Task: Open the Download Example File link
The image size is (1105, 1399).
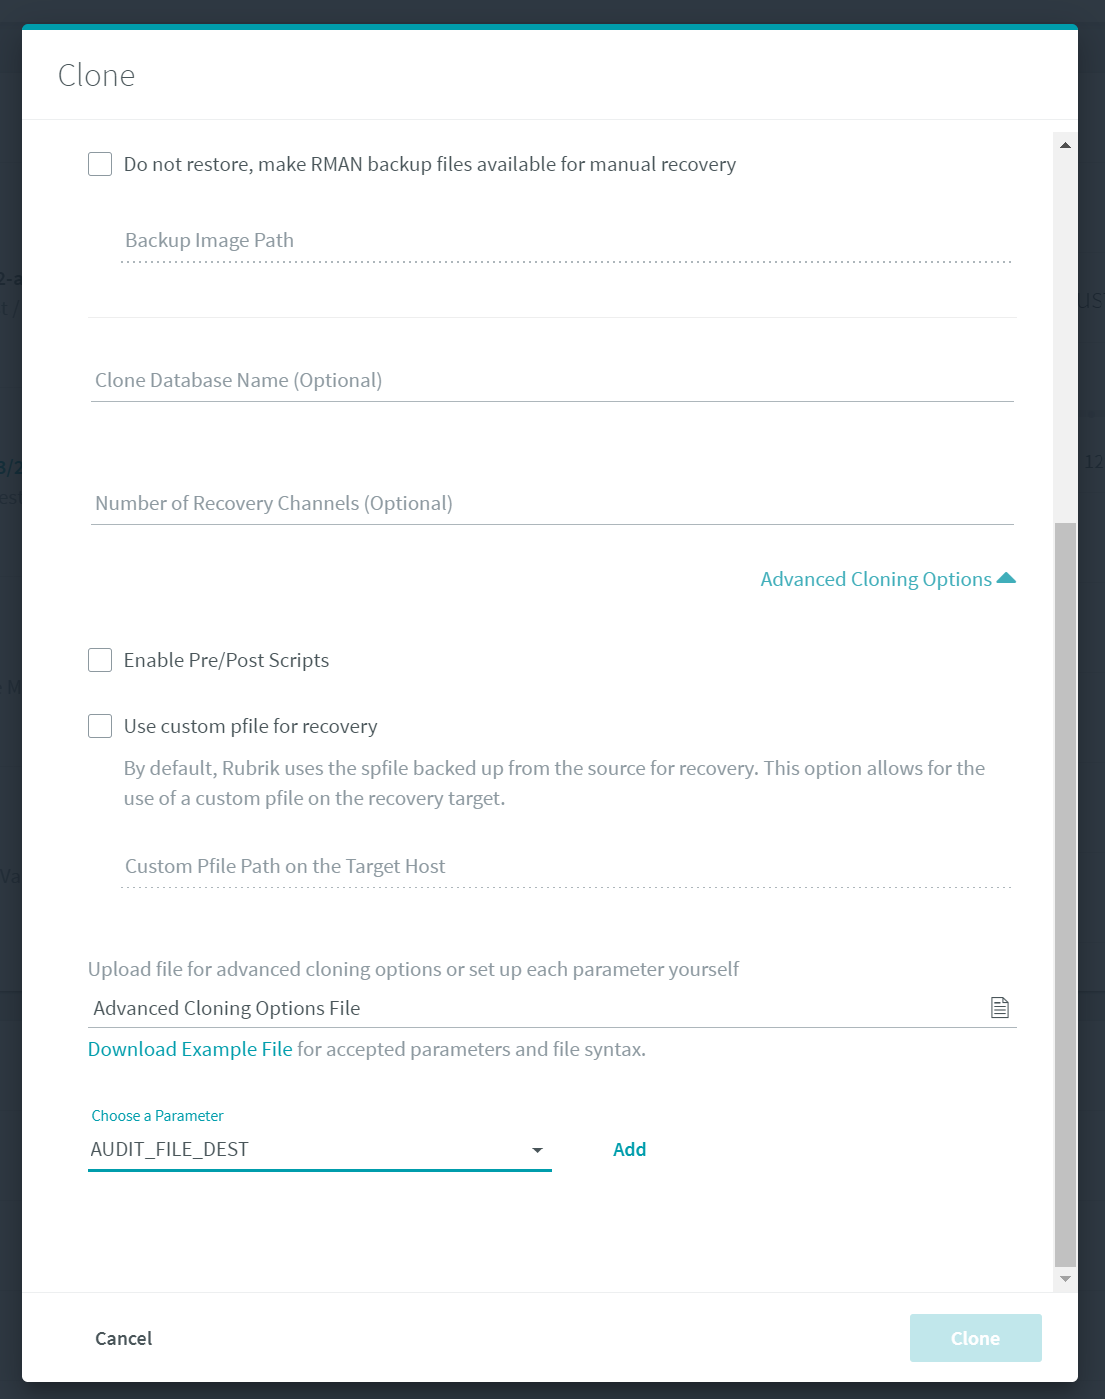Action: pyautogui.click(x=190, y=1049)
